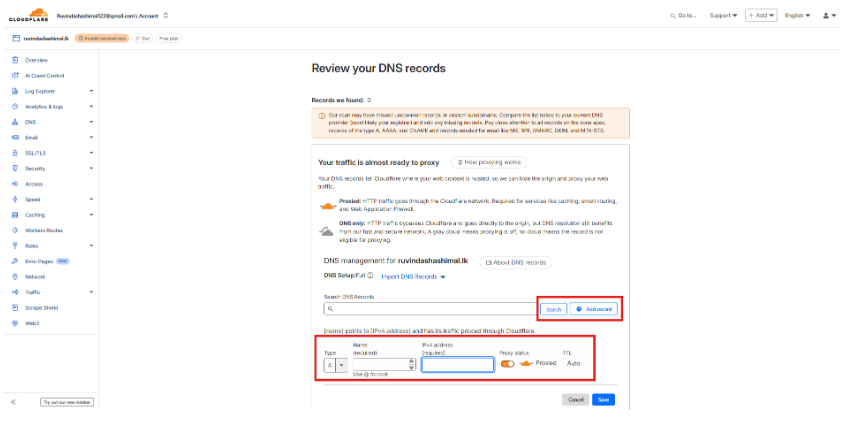Click the DNS Setup info icon

pos(370,276)
